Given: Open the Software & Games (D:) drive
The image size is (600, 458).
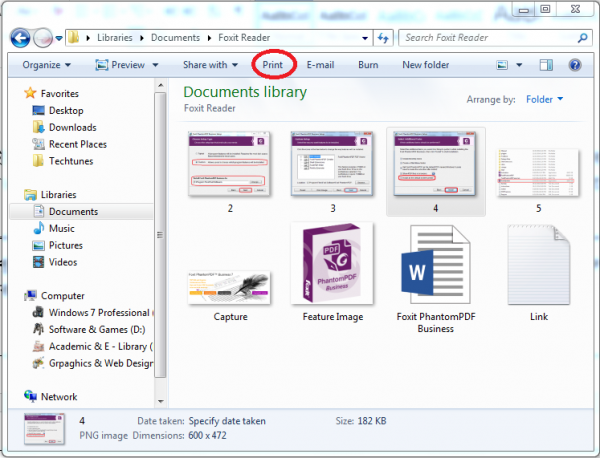Looking at the screenshot, I should 89,329.
